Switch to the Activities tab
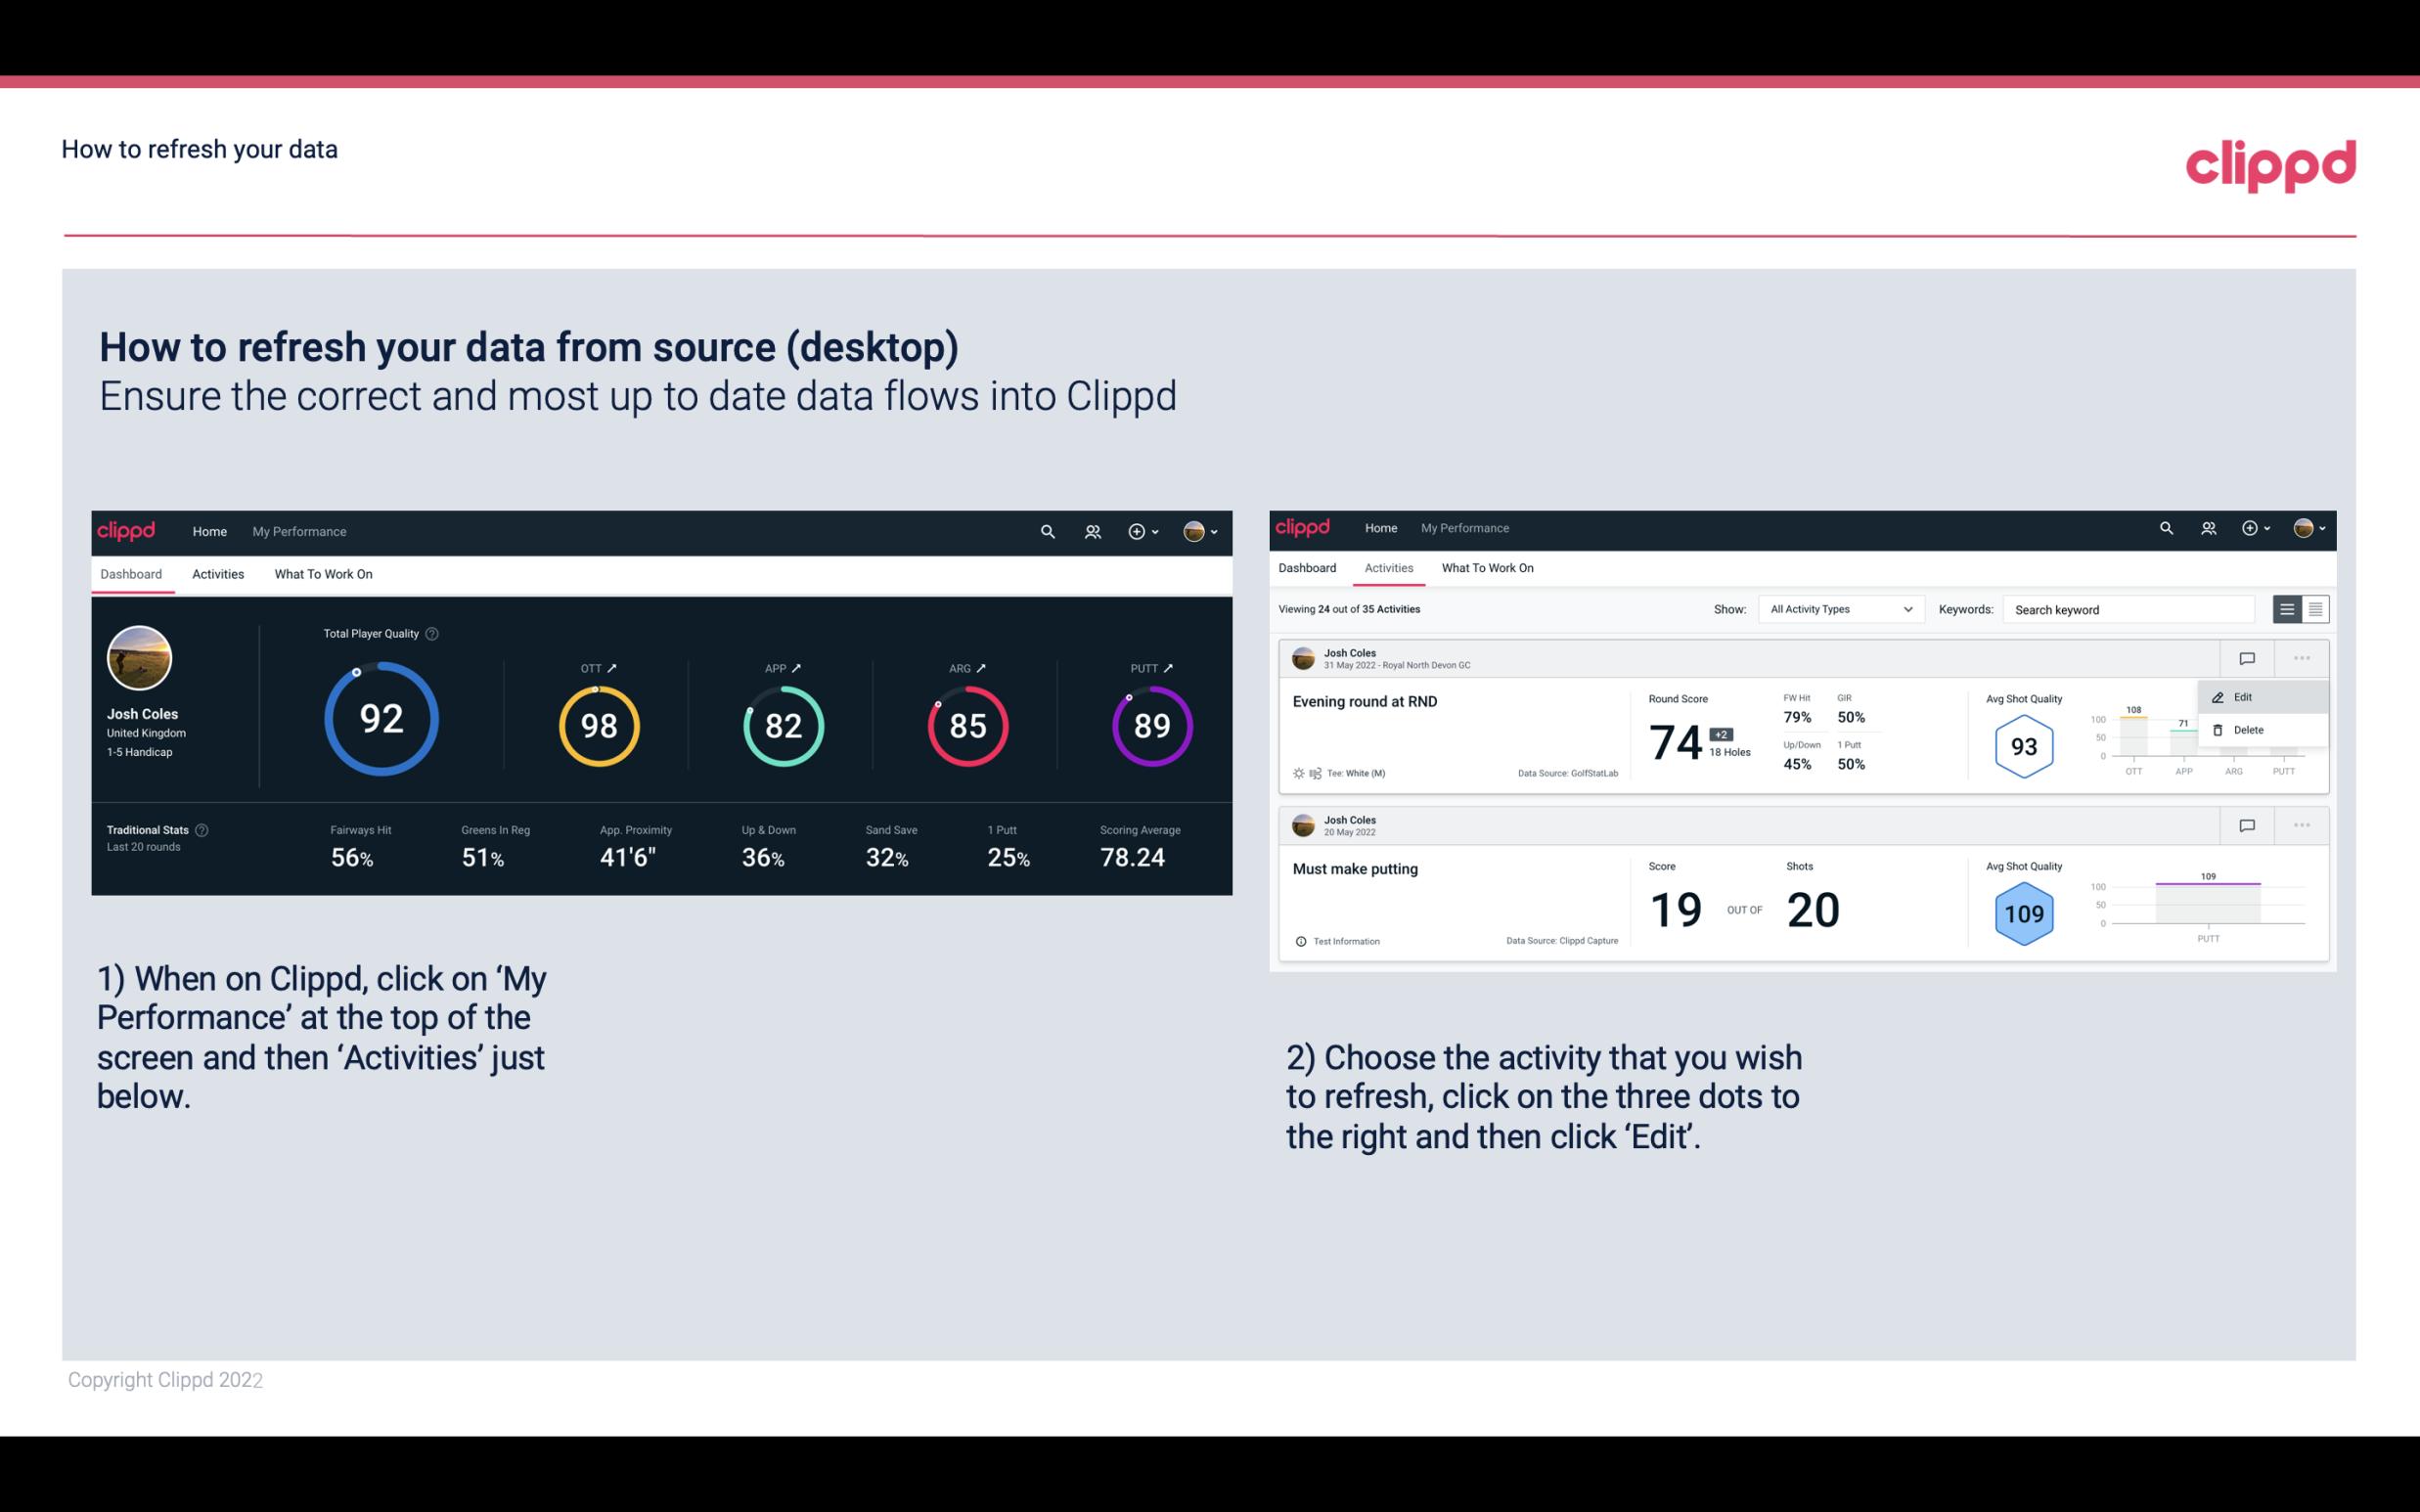 (x=218, y=573)
